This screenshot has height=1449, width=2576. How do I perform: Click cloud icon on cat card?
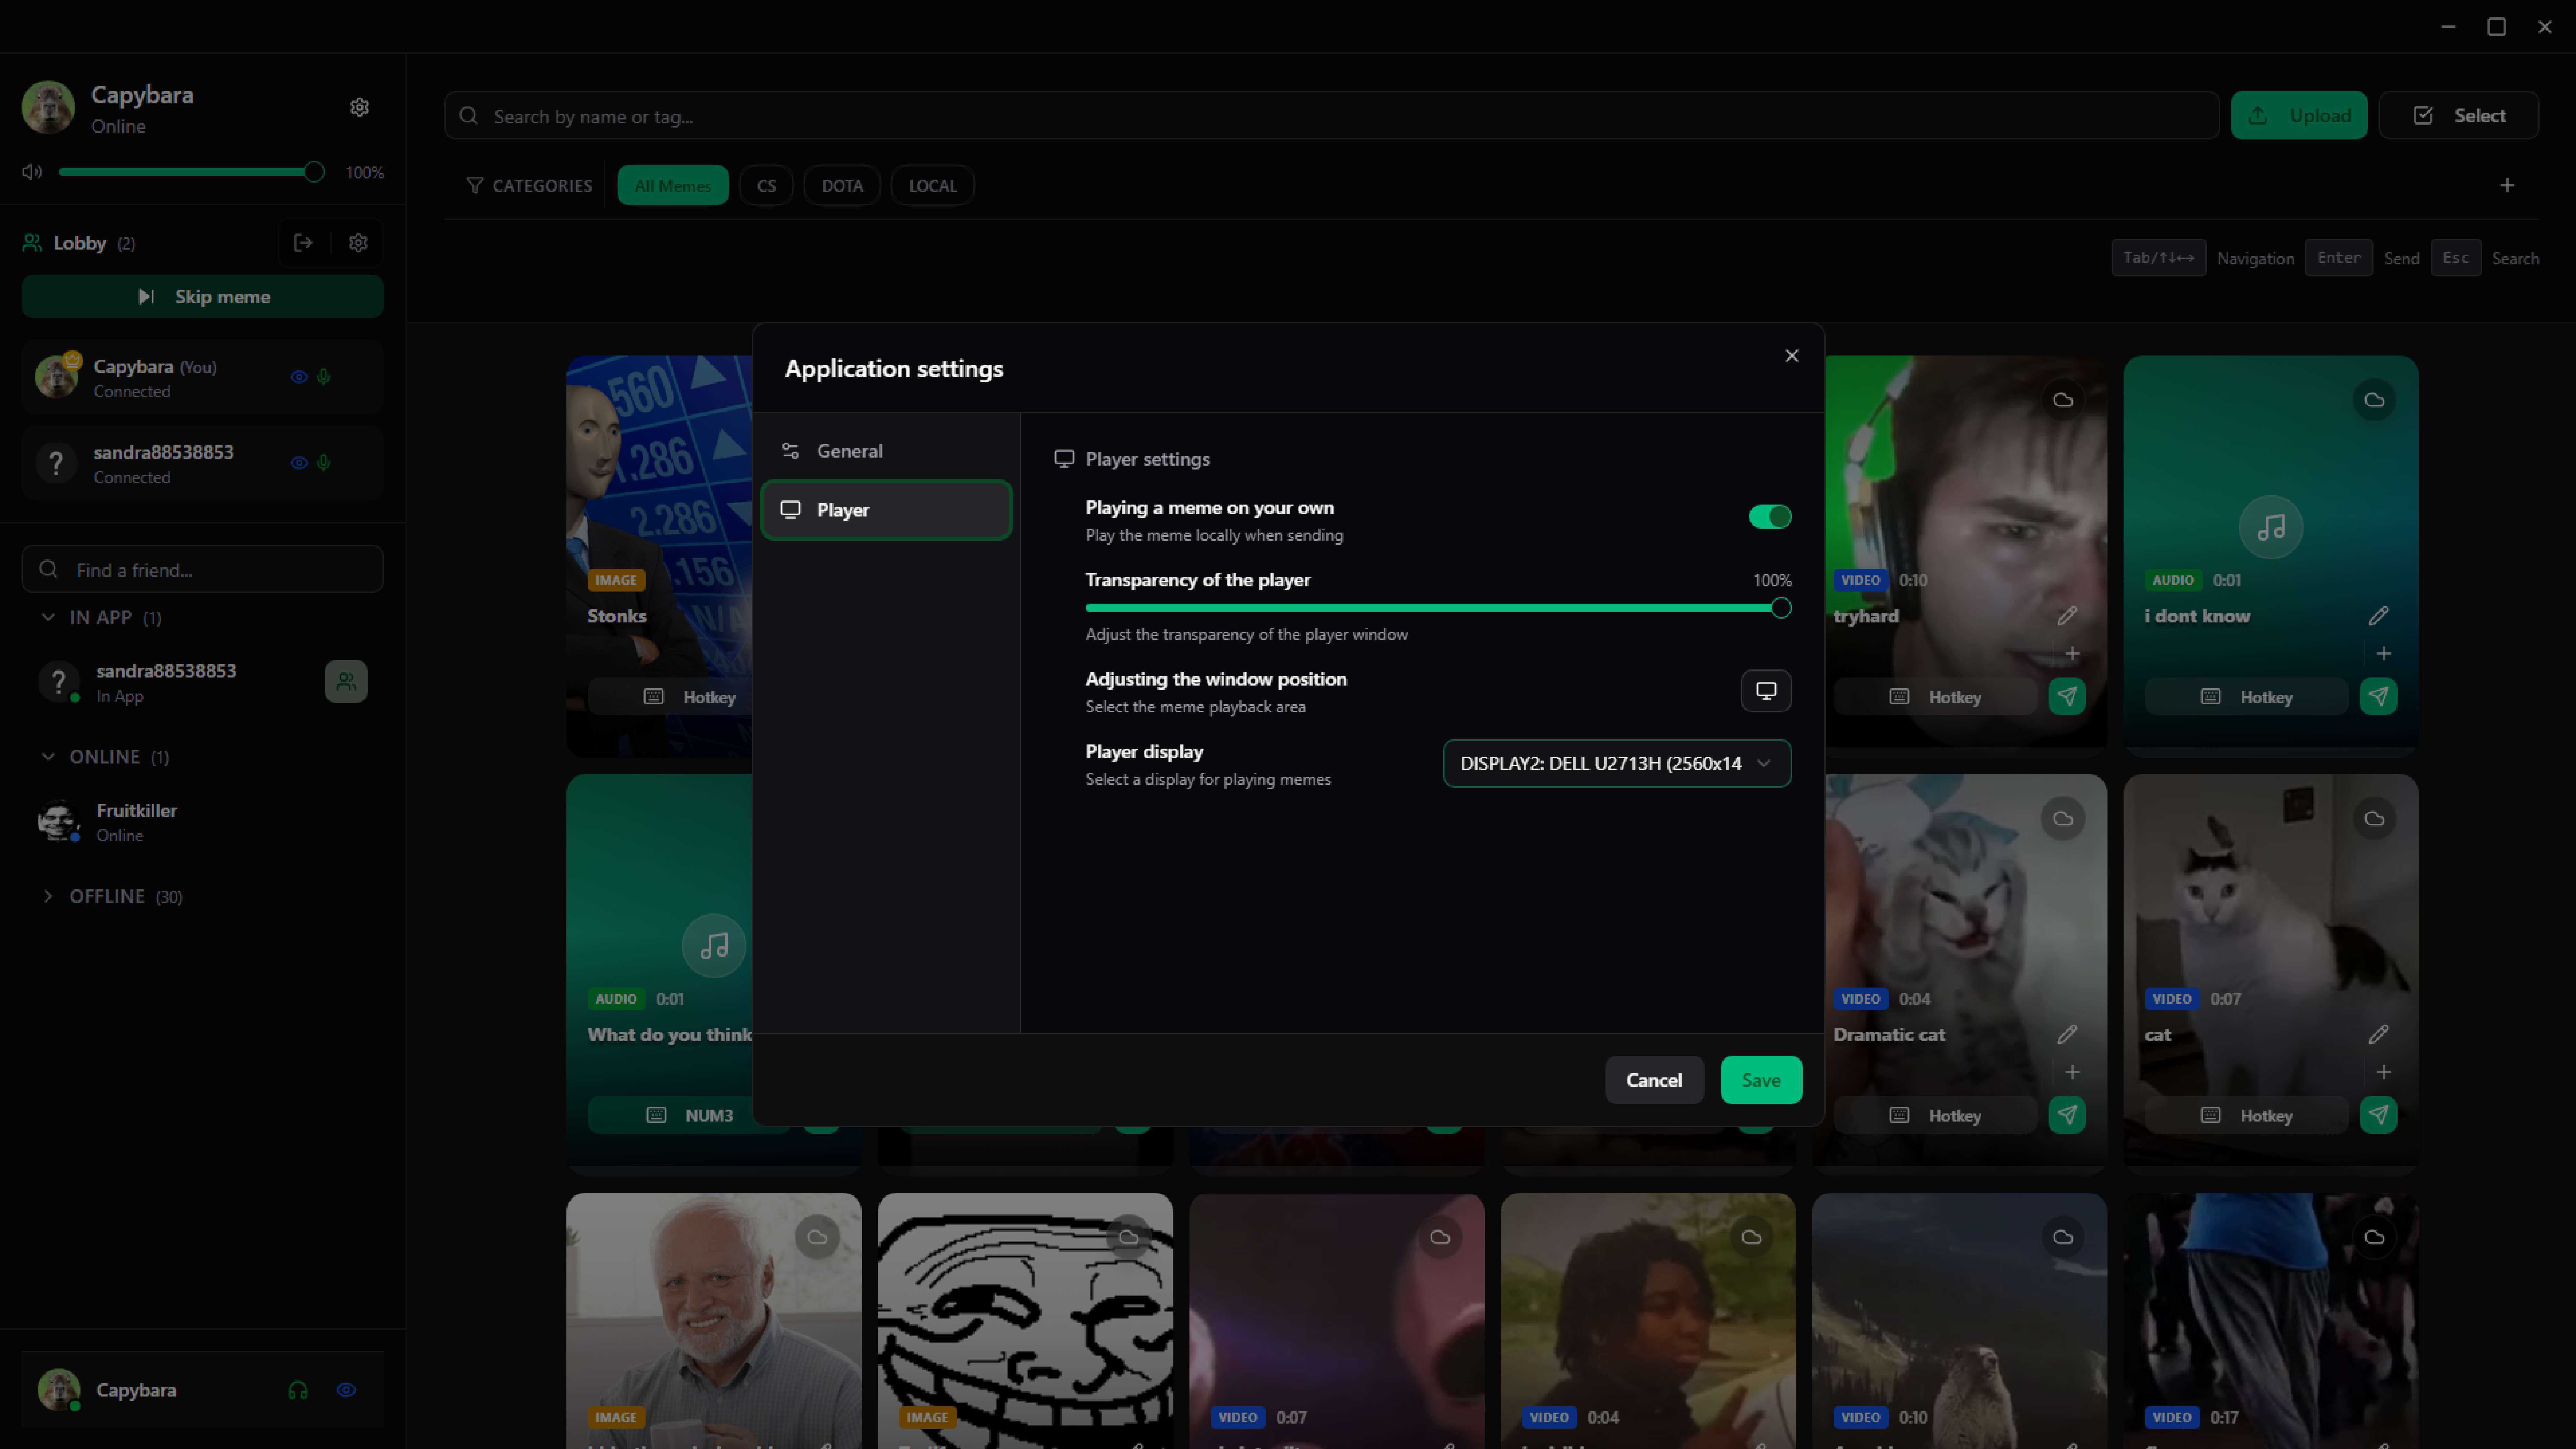2374,819
